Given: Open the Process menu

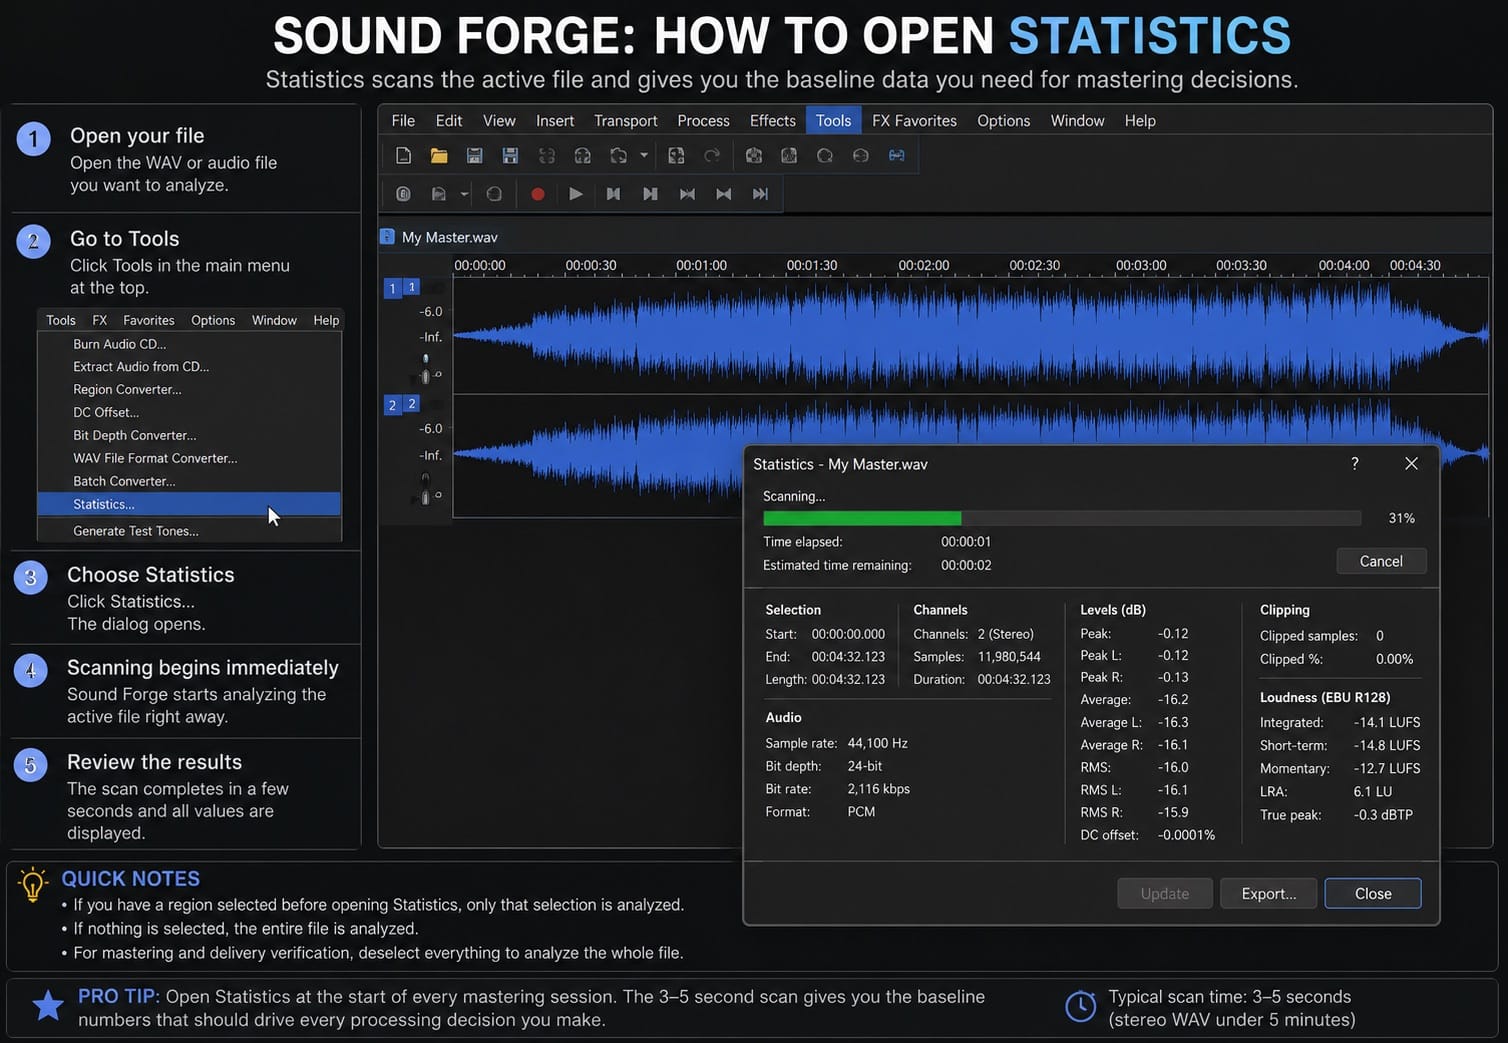Looking at the screenshot, I should [x=704, y=120].
